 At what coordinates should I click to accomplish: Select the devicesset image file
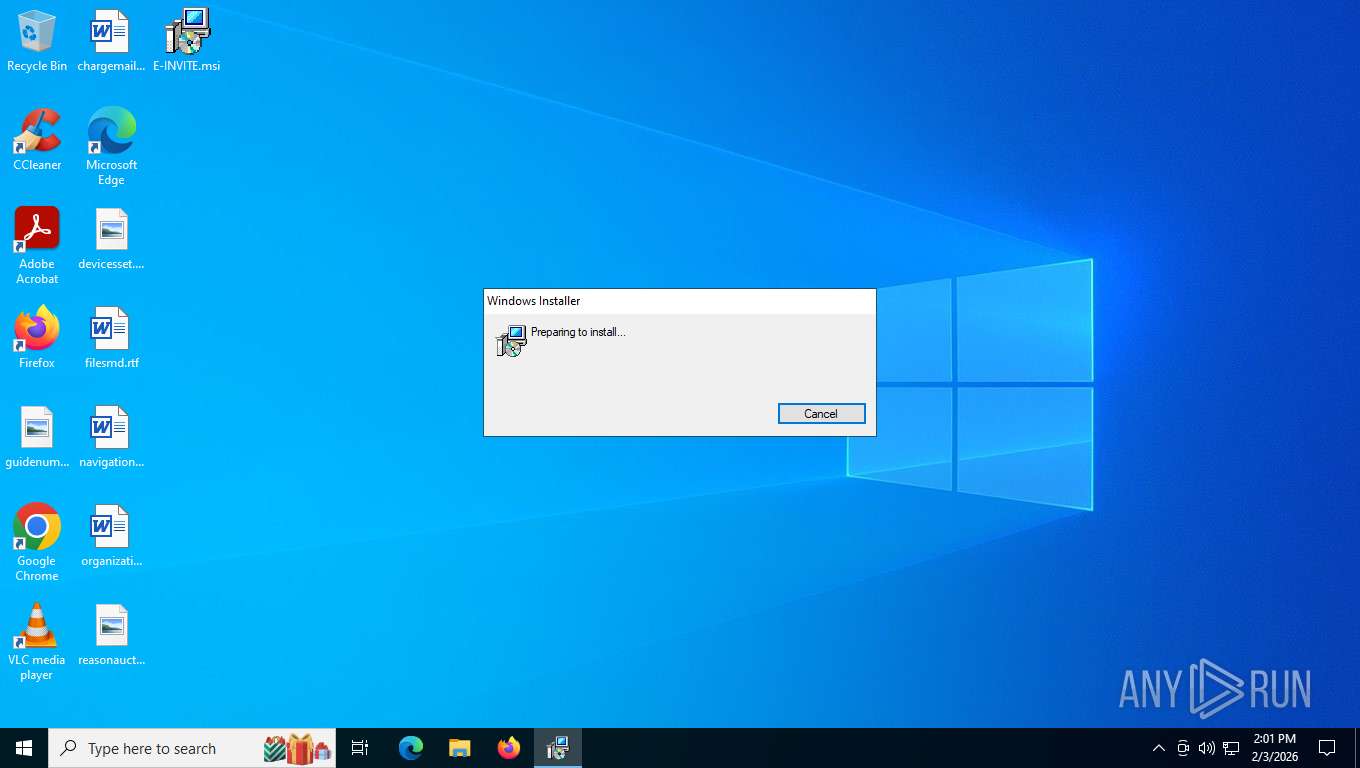click(x=111, y=240)
